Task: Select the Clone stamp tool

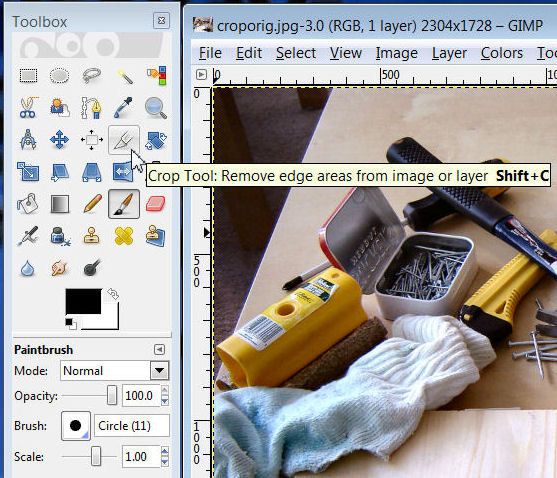Action: tap(92, 235)
